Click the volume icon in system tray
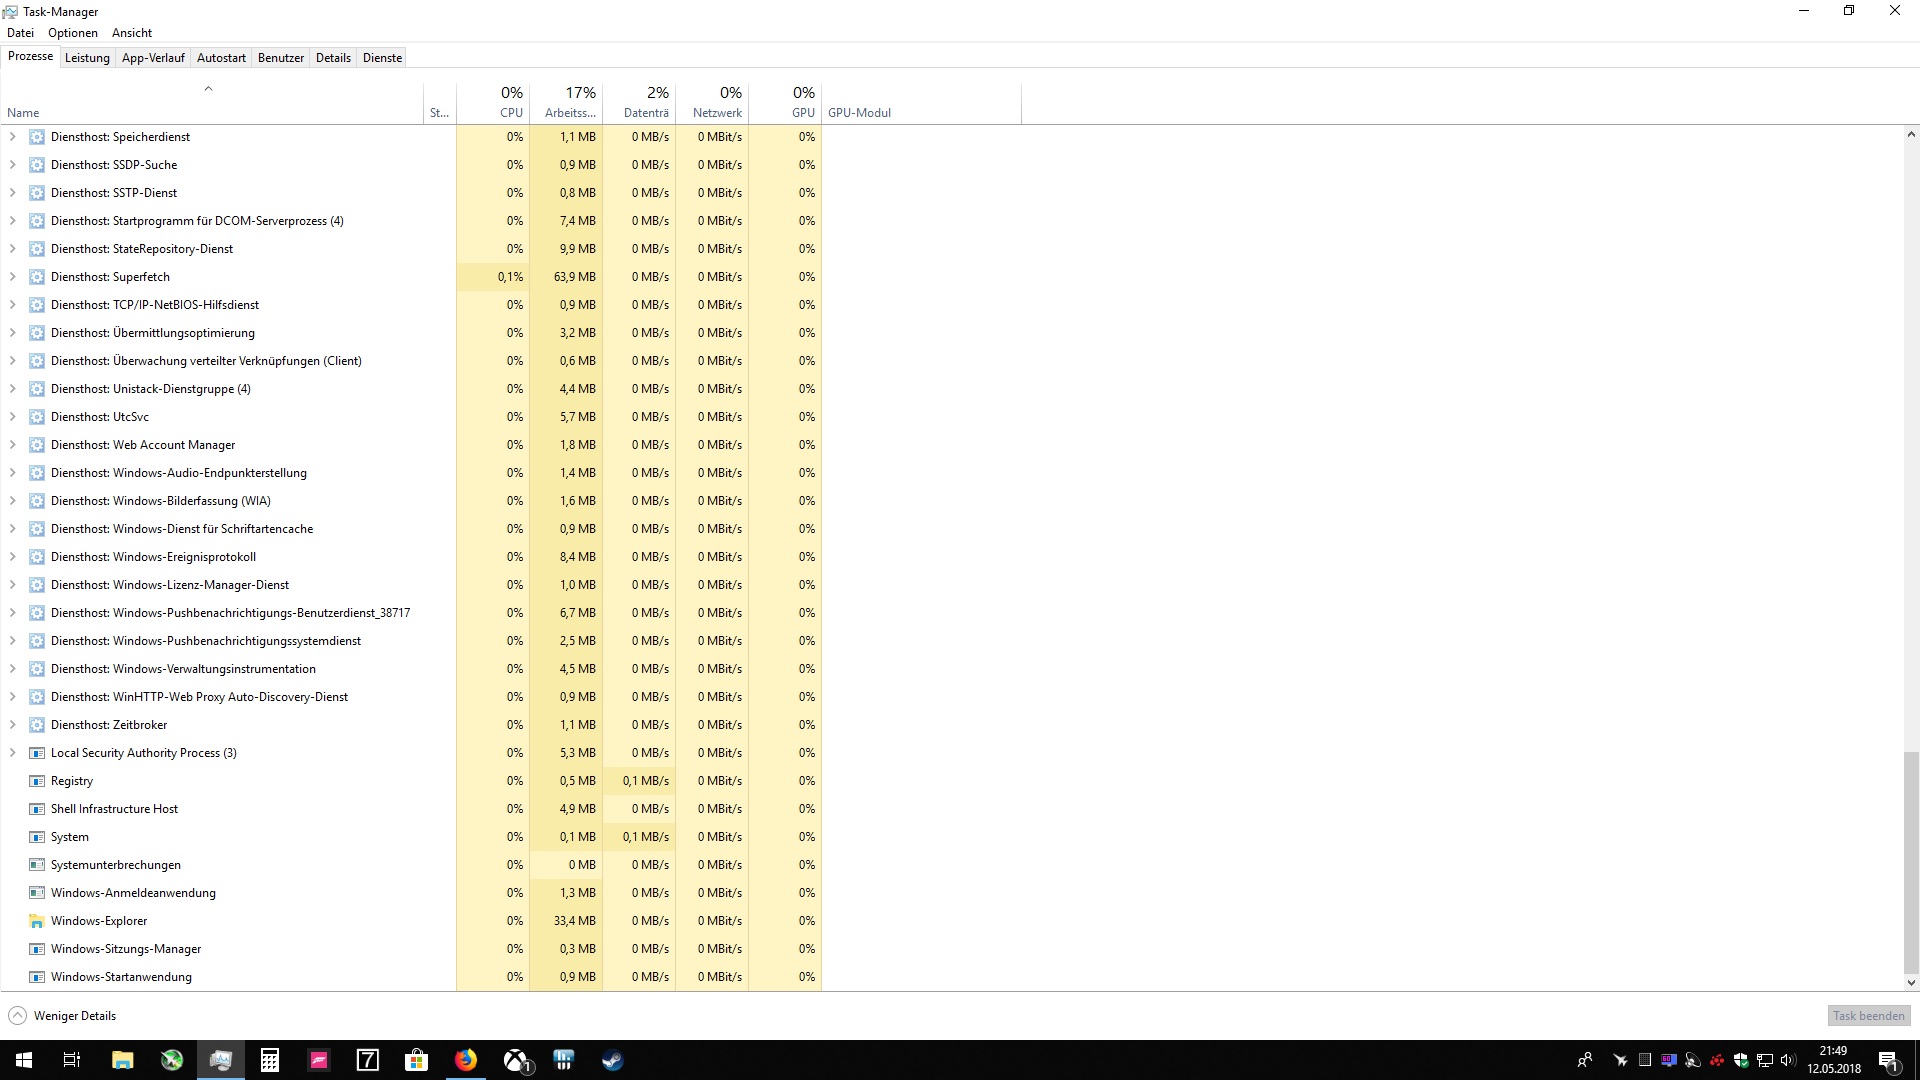 [1788, 1060]
